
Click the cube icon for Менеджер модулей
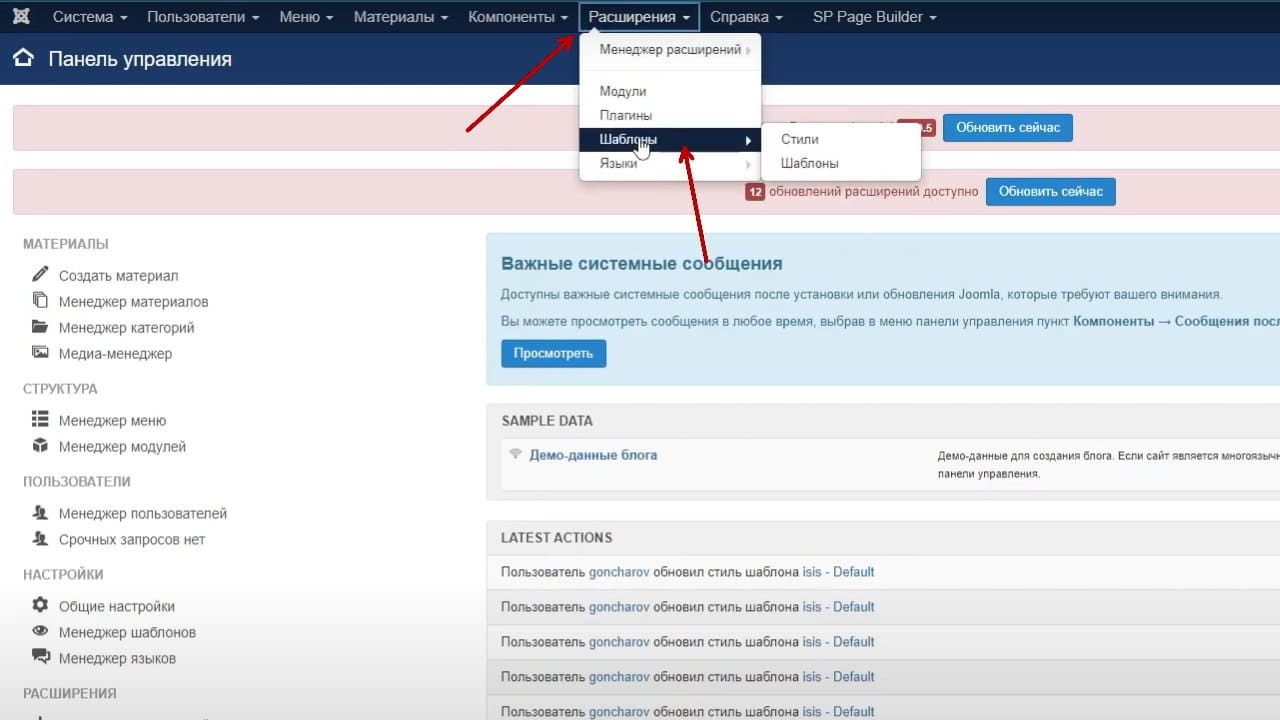pyautogui.click(x=40, y=445)
